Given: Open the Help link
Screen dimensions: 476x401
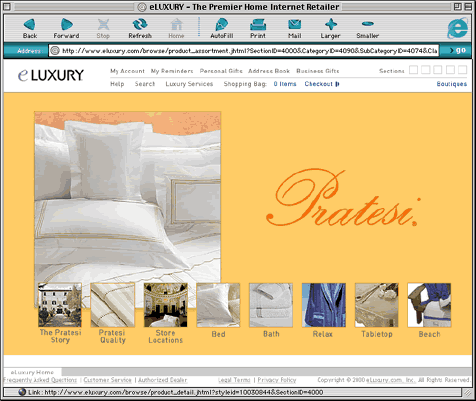Looking at the screenshot, I should 117,84.
